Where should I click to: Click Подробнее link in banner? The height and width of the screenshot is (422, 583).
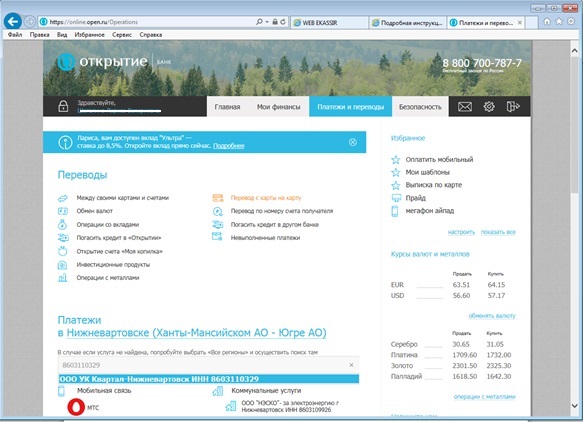tap(229, 146)
